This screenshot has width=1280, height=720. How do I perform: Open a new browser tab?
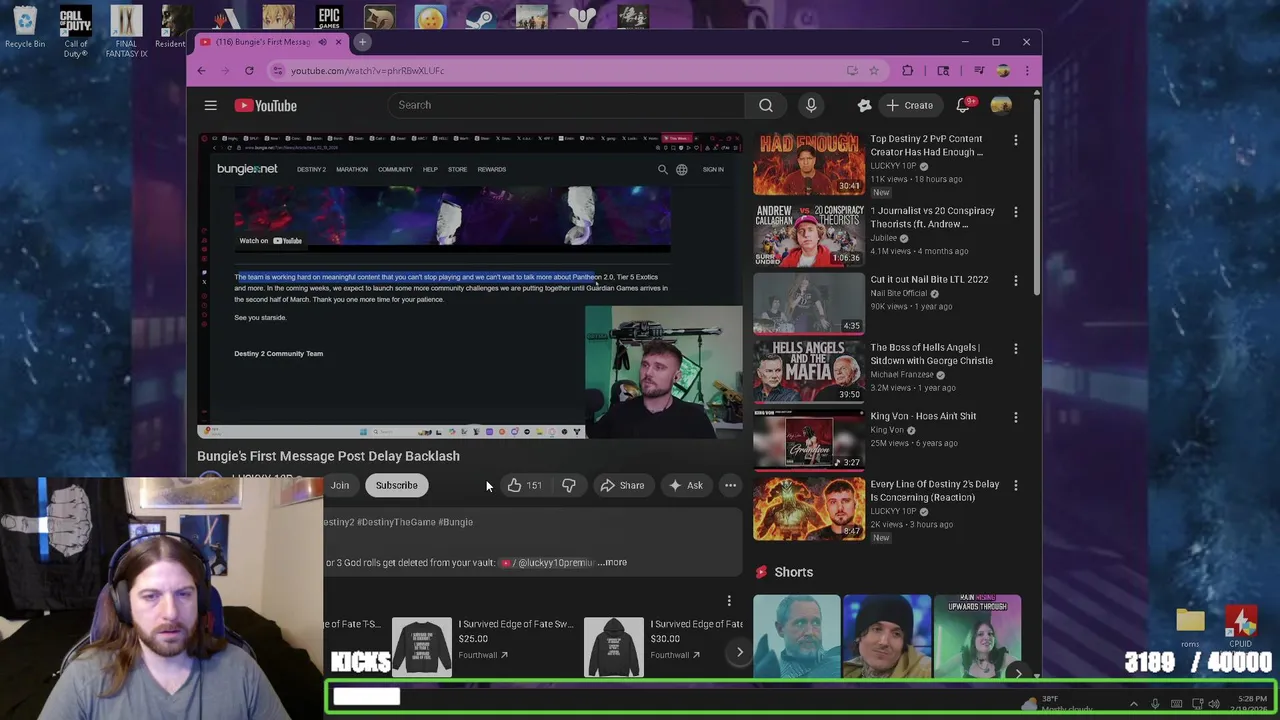(362, 42)
